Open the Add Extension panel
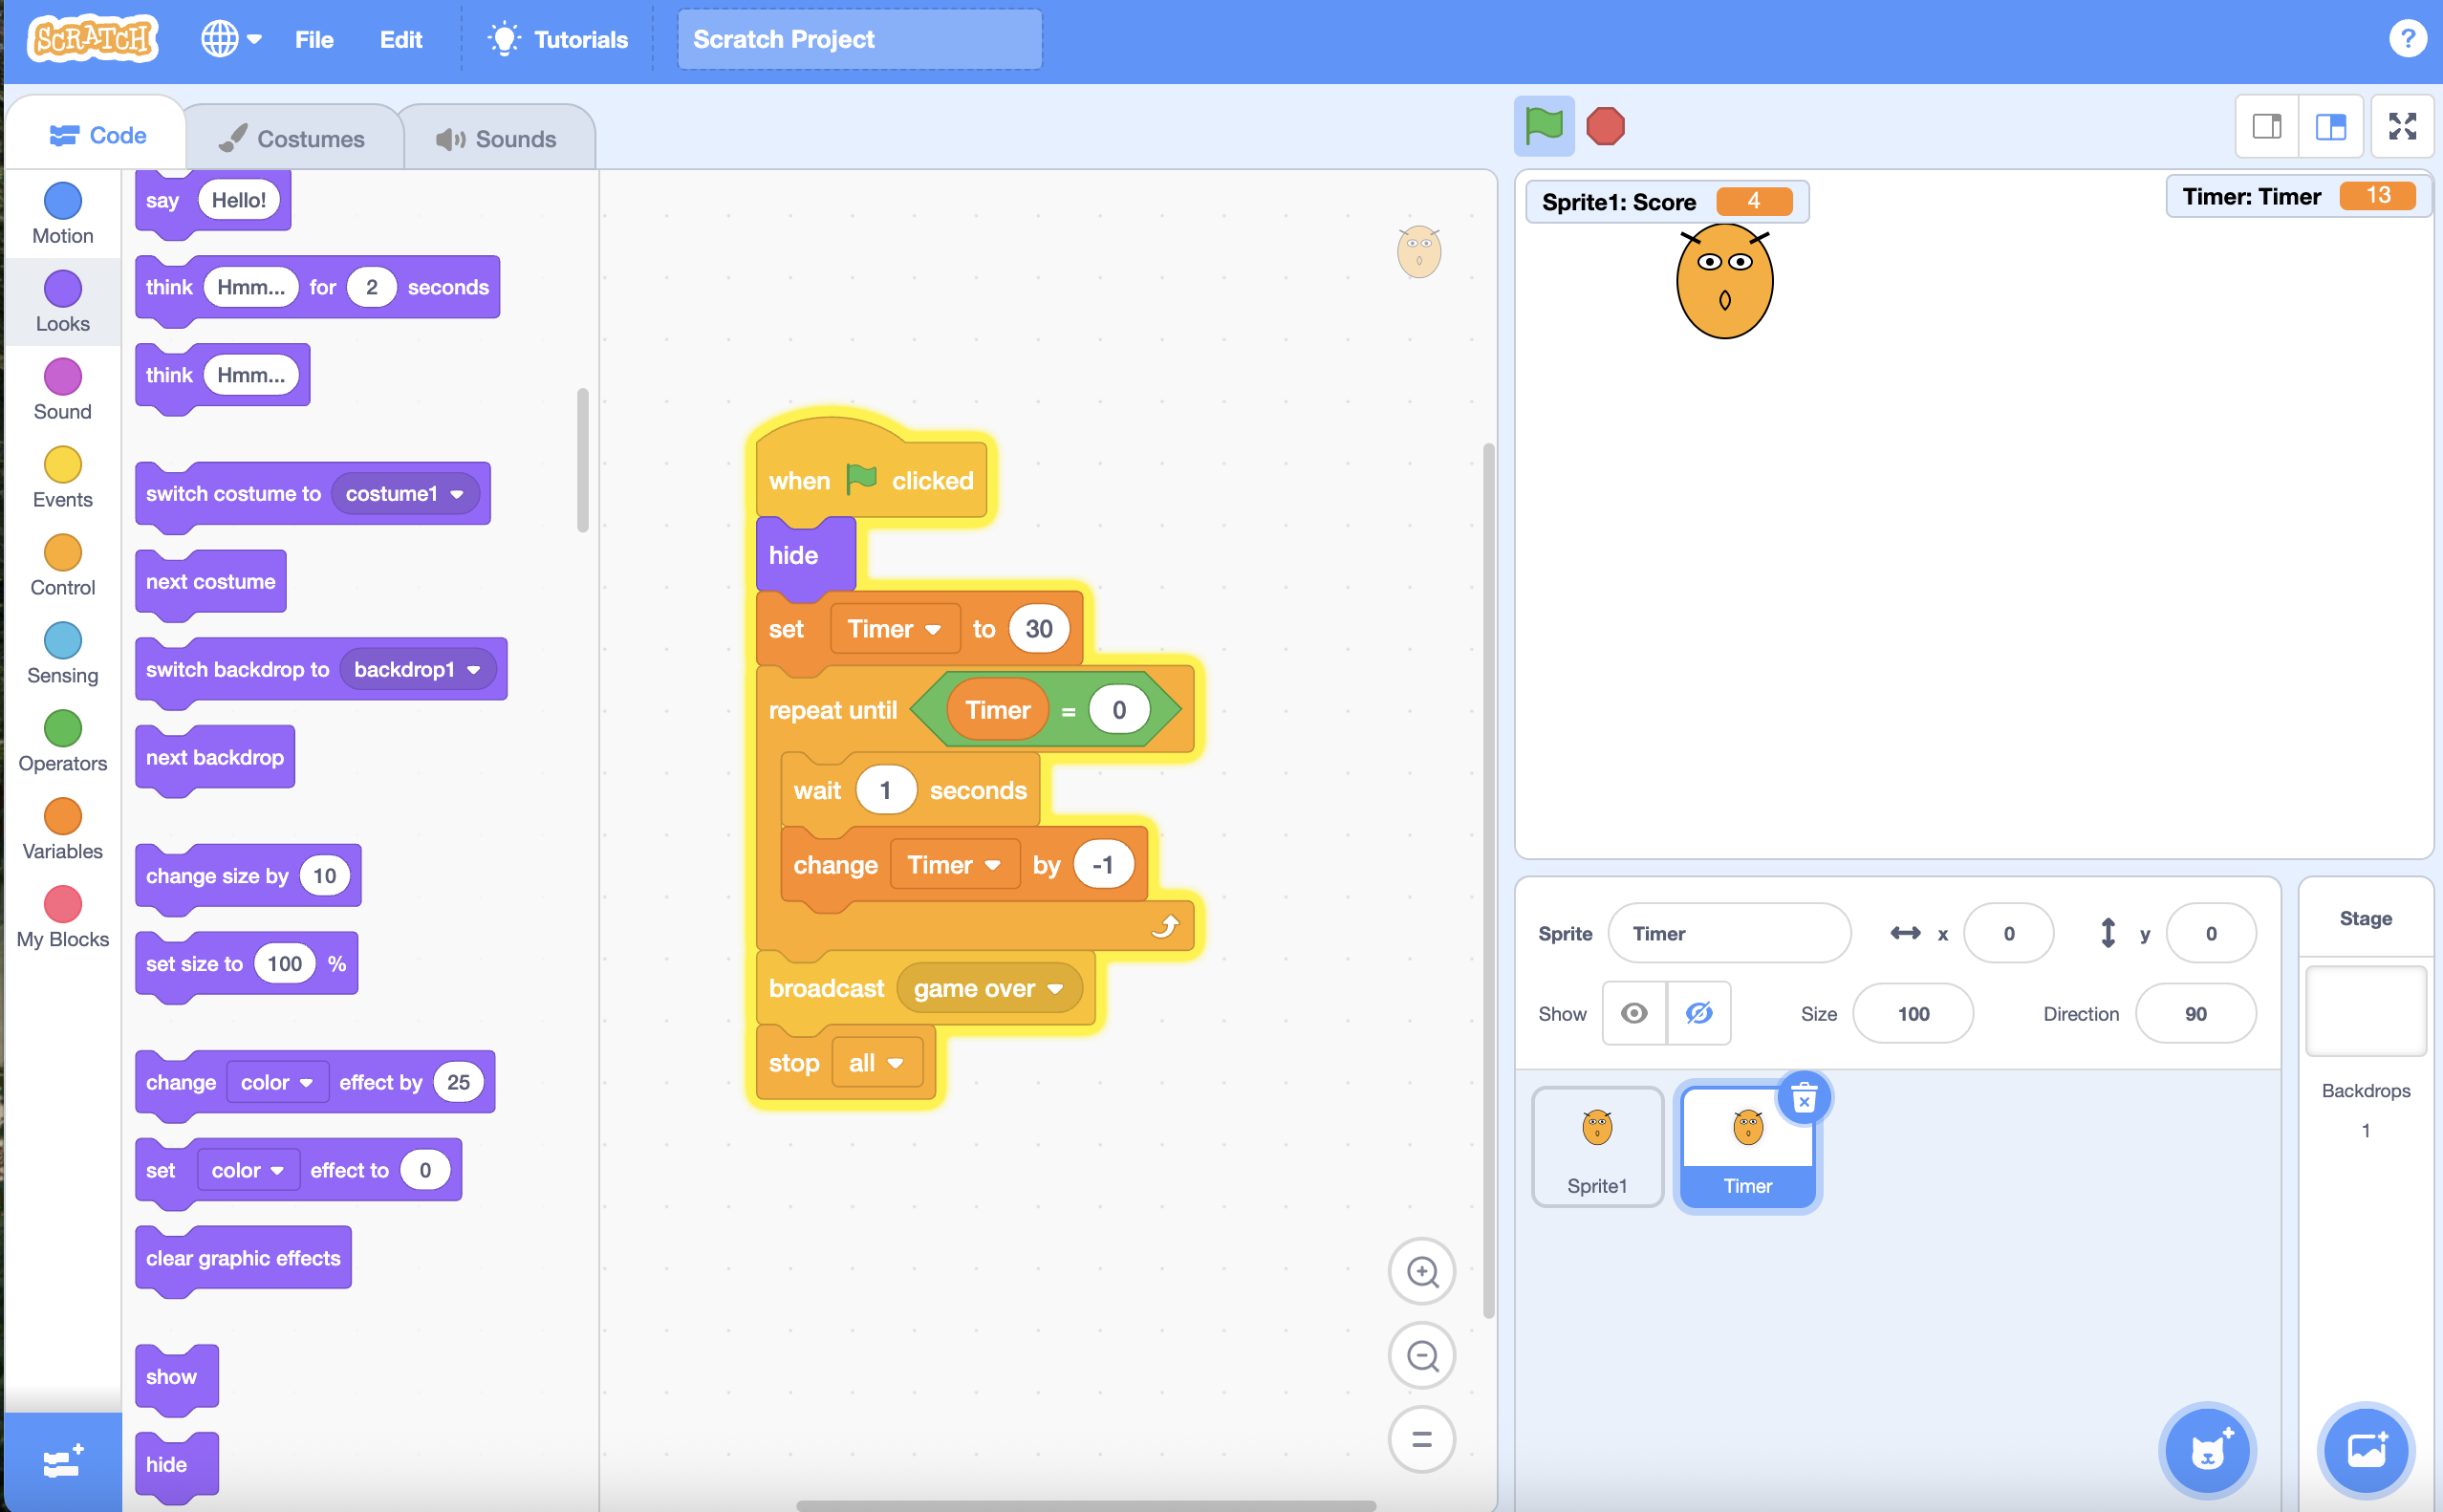 click(x=62, y=1462)
